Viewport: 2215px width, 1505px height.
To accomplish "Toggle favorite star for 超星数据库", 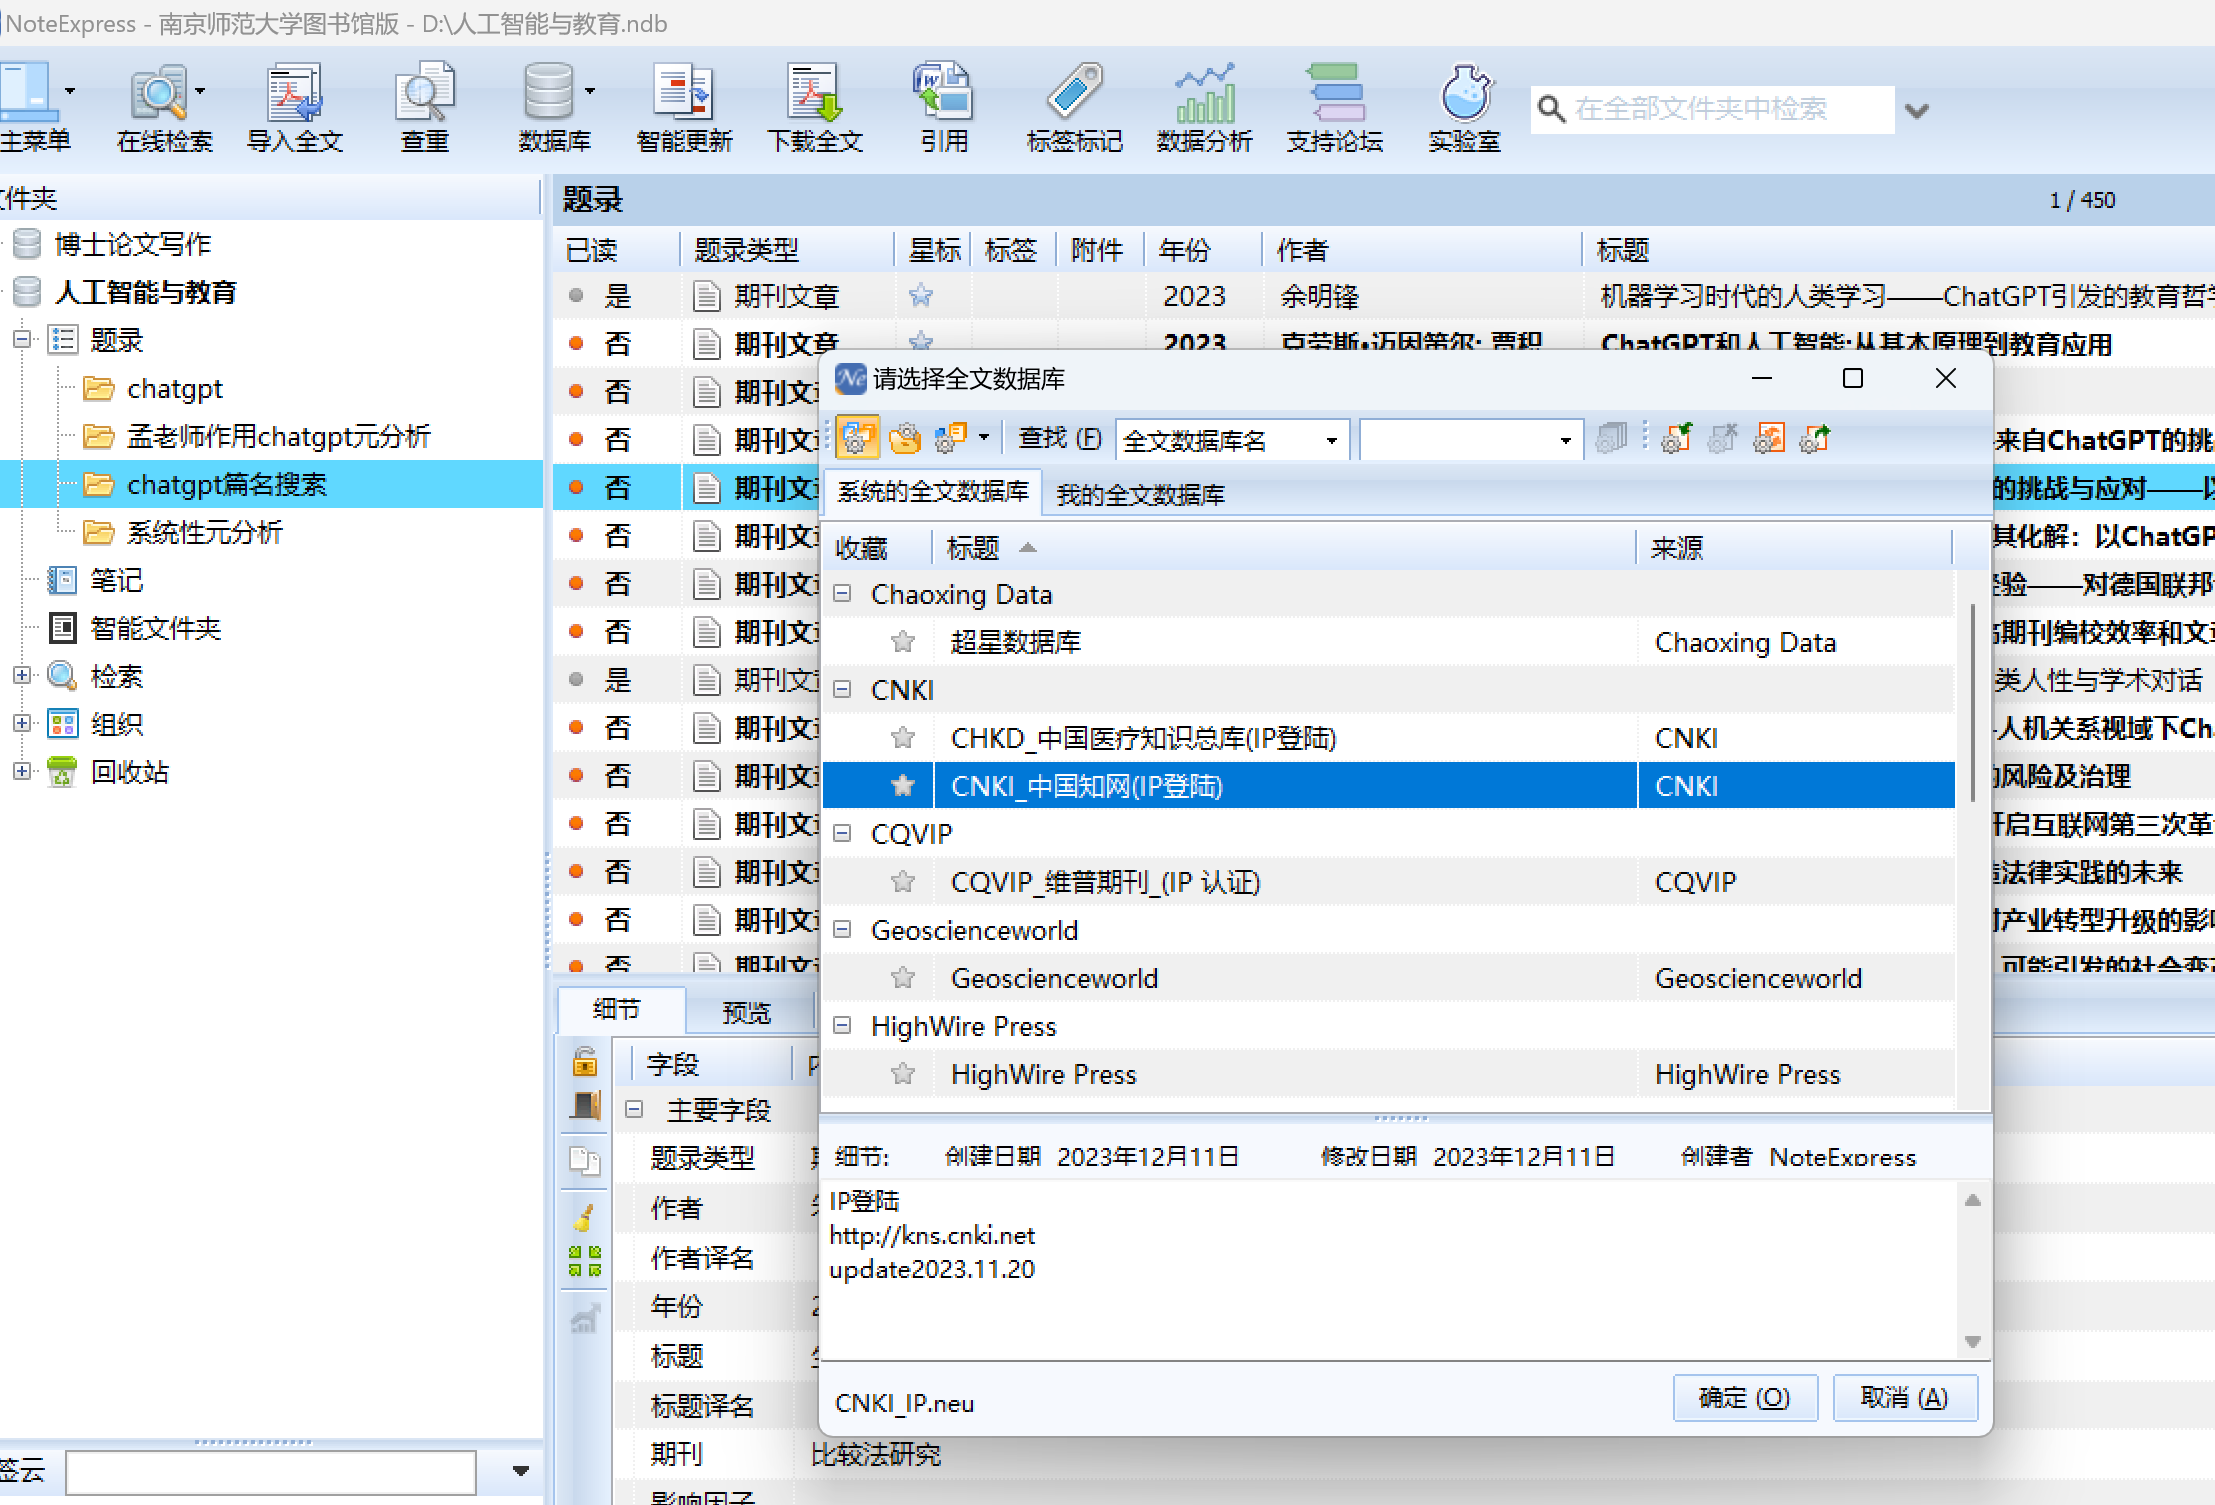I will coord(903,641).
